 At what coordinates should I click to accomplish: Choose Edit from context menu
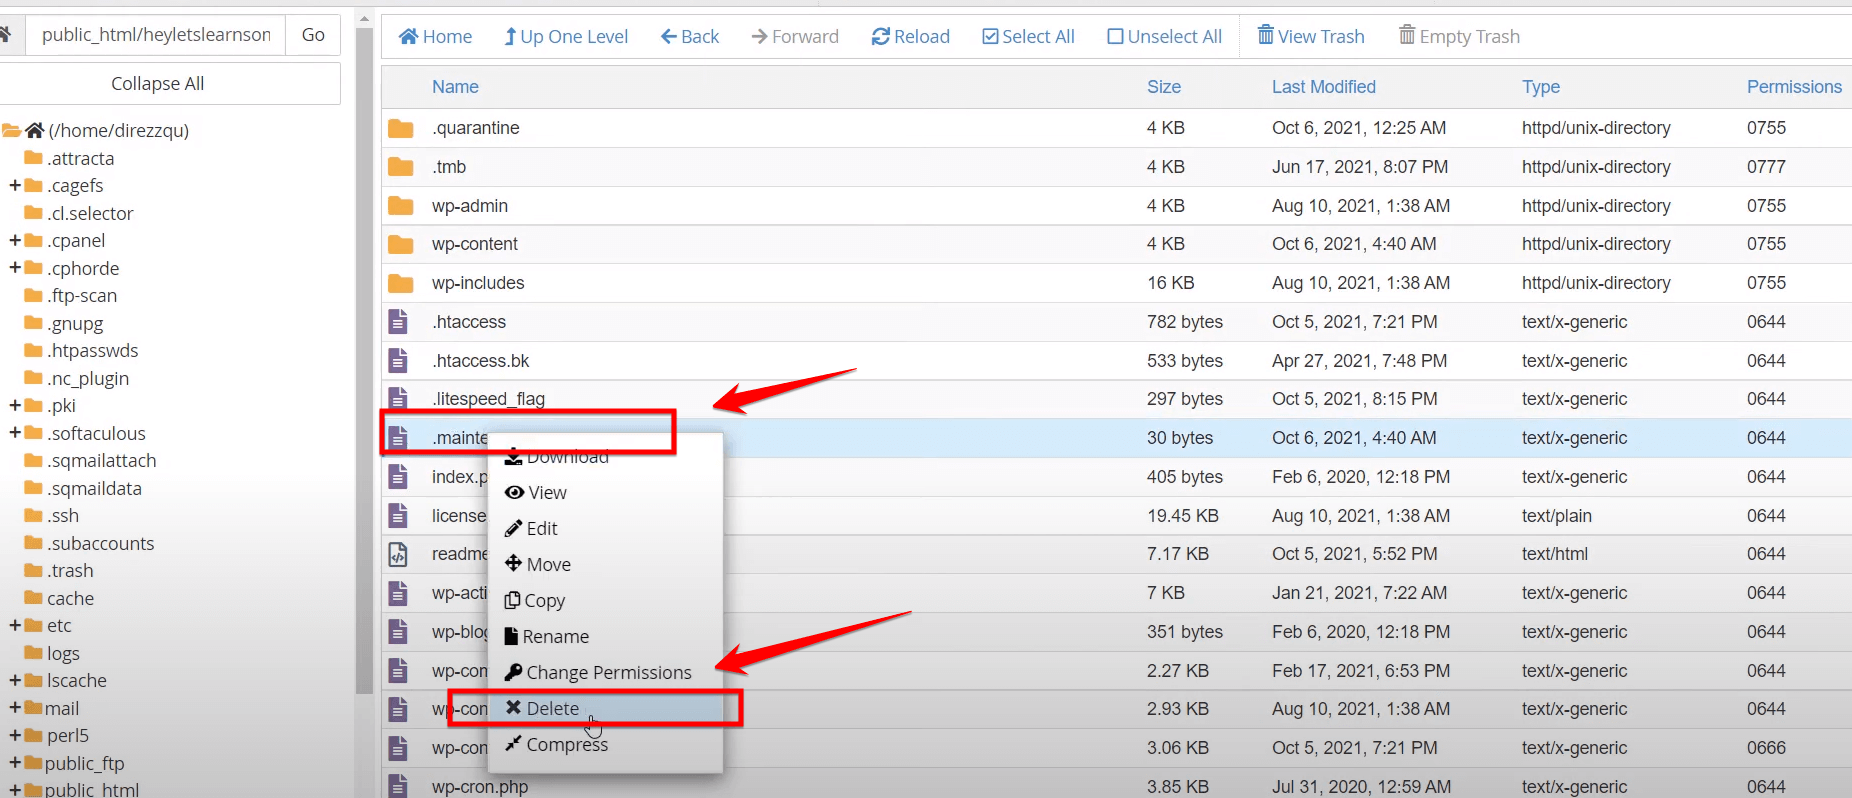pos(531,529)
